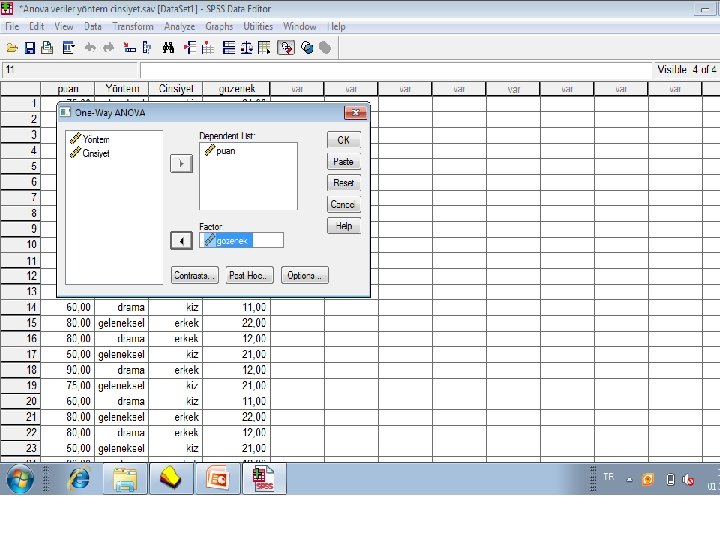Open file using the folder toolbar icon
The height and width of the screenshot is (540, 720).
tap(11, 48)
